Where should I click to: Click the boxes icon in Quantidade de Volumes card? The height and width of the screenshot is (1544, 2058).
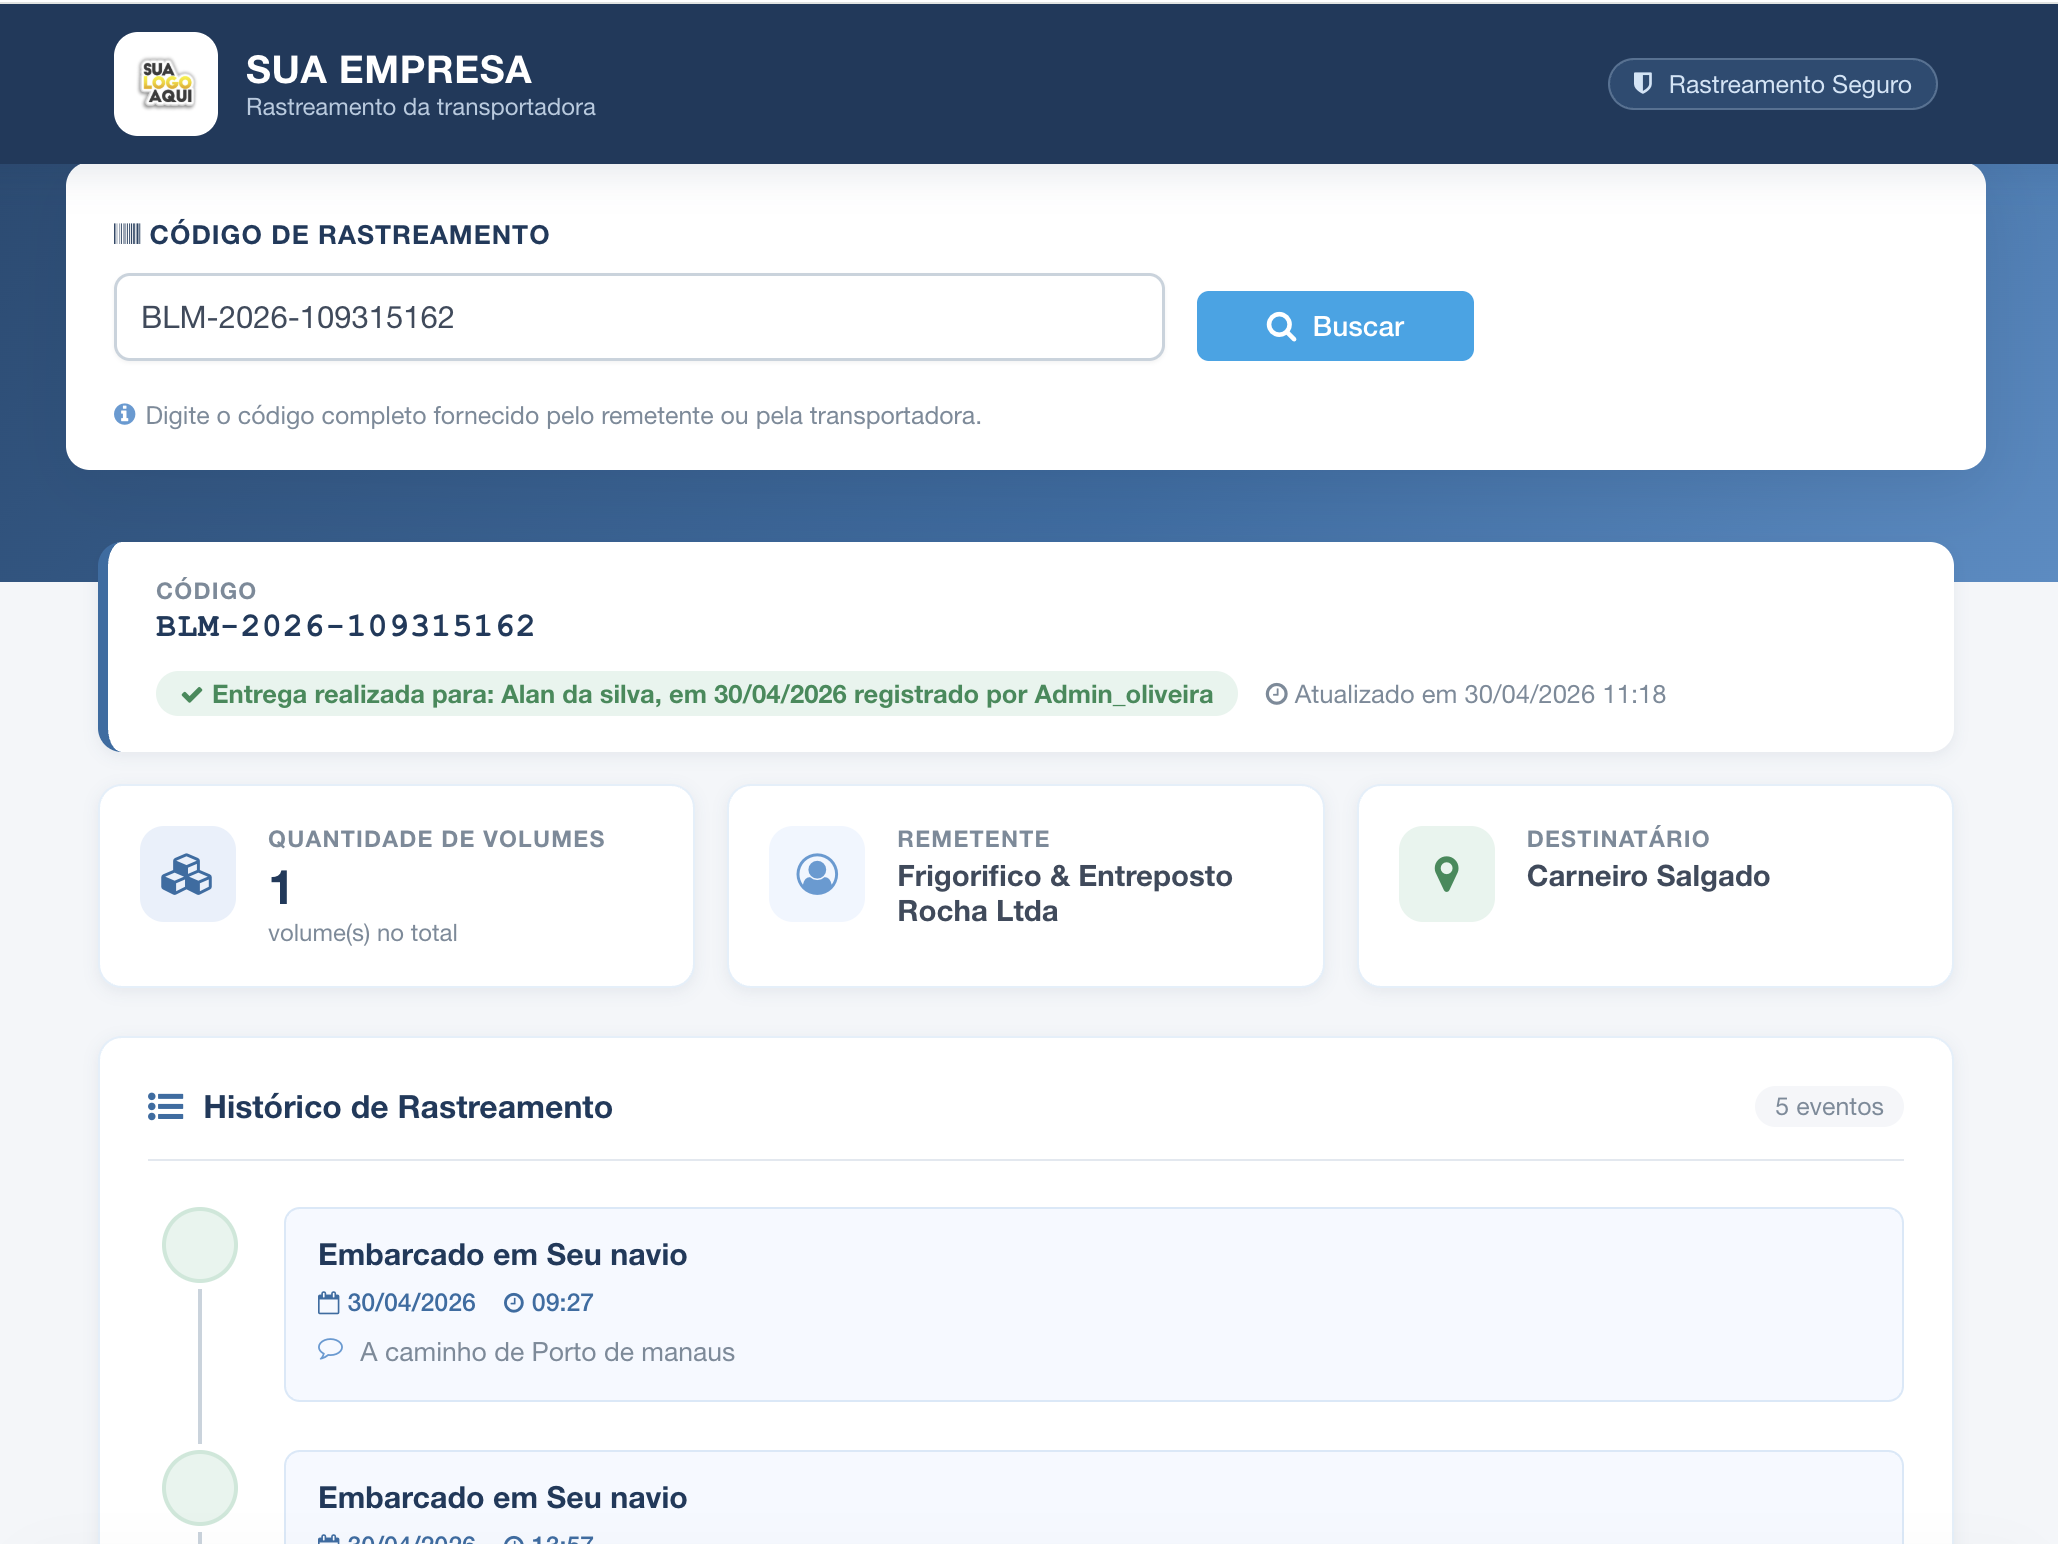coord(188,874)
